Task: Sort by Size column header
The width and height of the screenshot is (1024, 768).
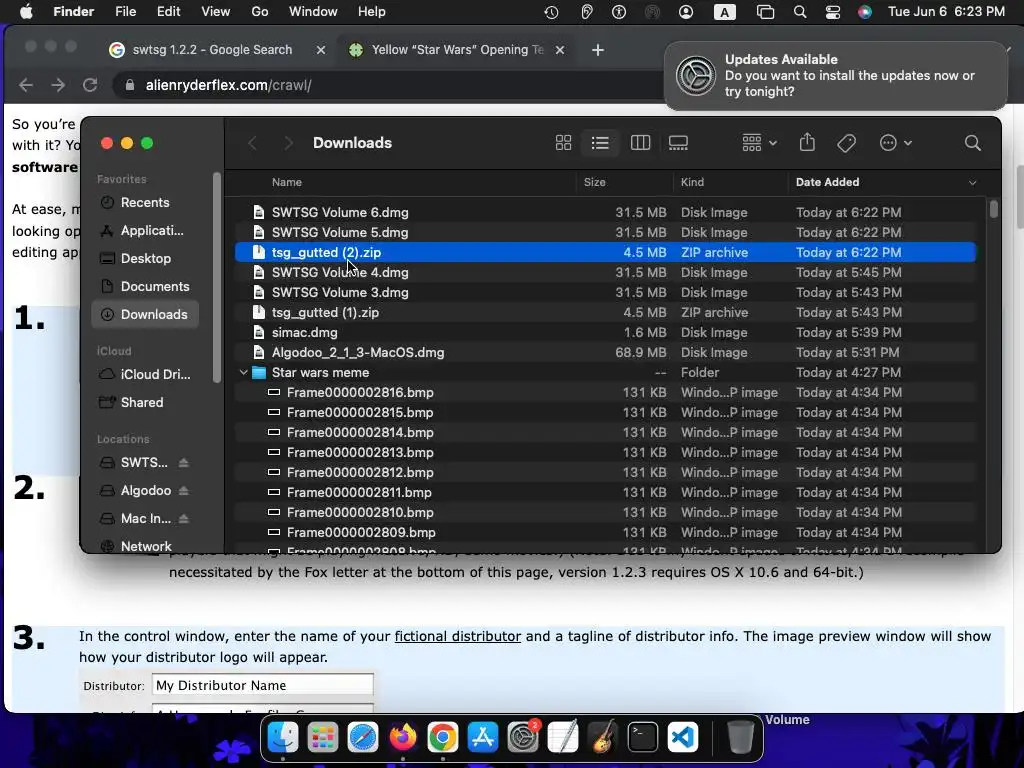Action: click(594, 182)
